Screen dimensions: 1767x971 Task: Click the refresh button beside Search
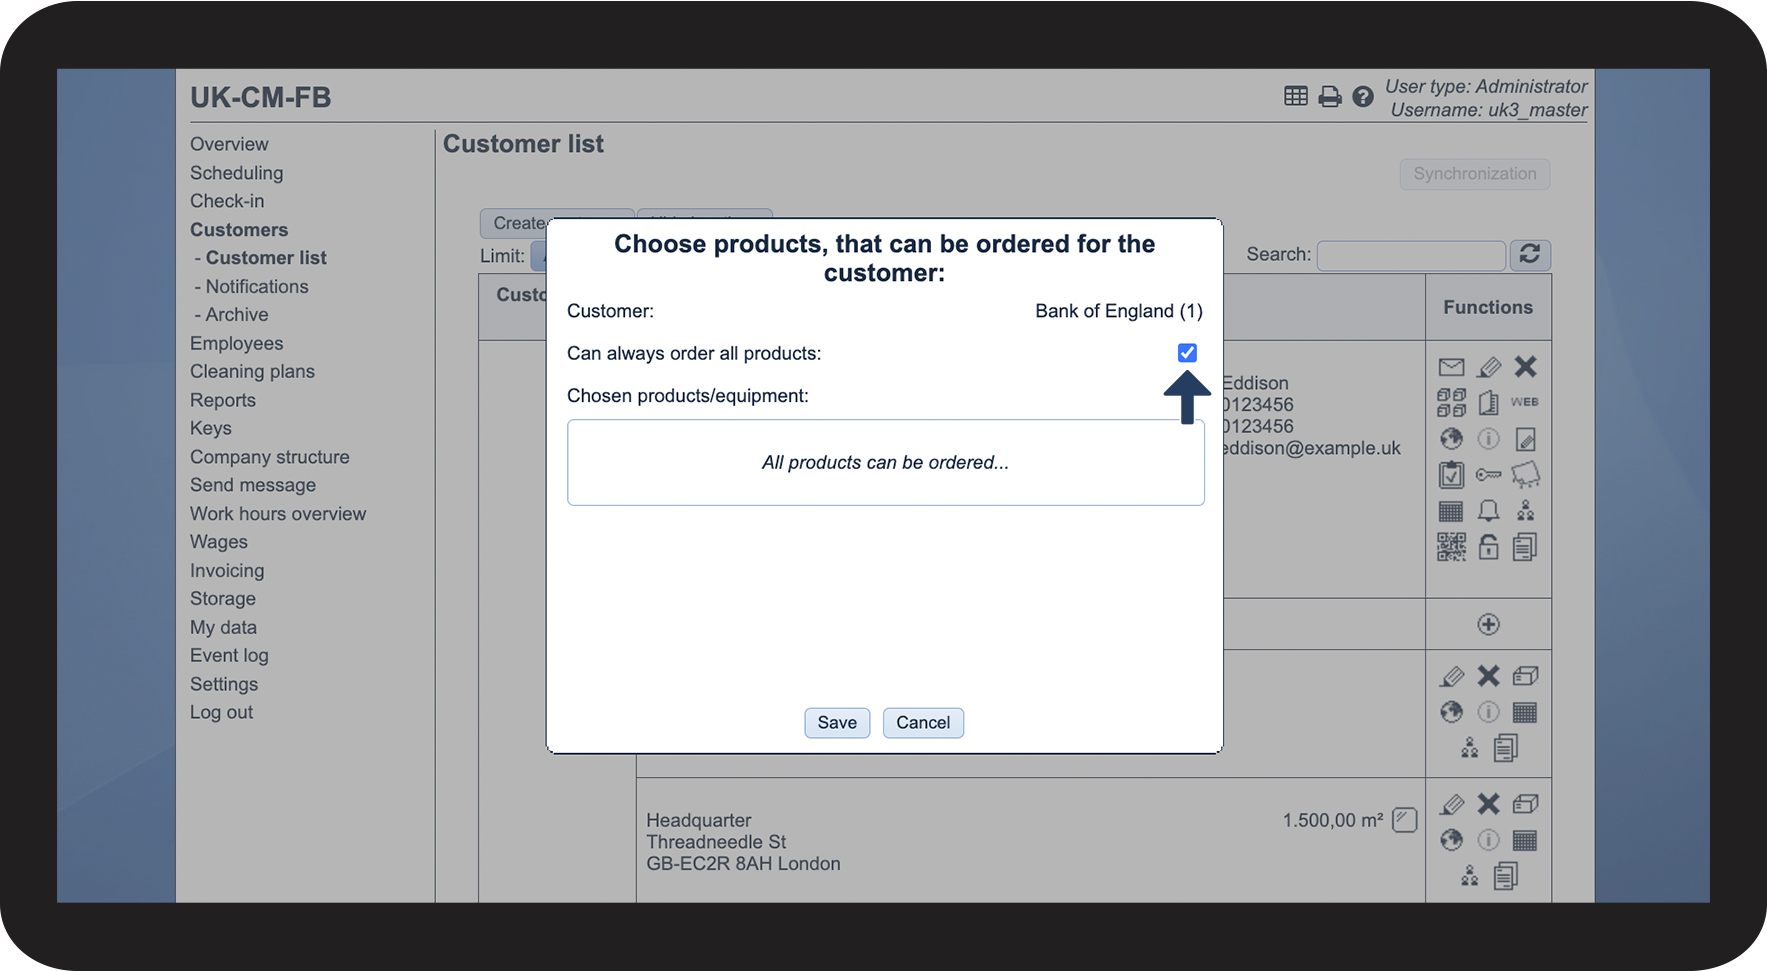click(x=1530, y=255)
